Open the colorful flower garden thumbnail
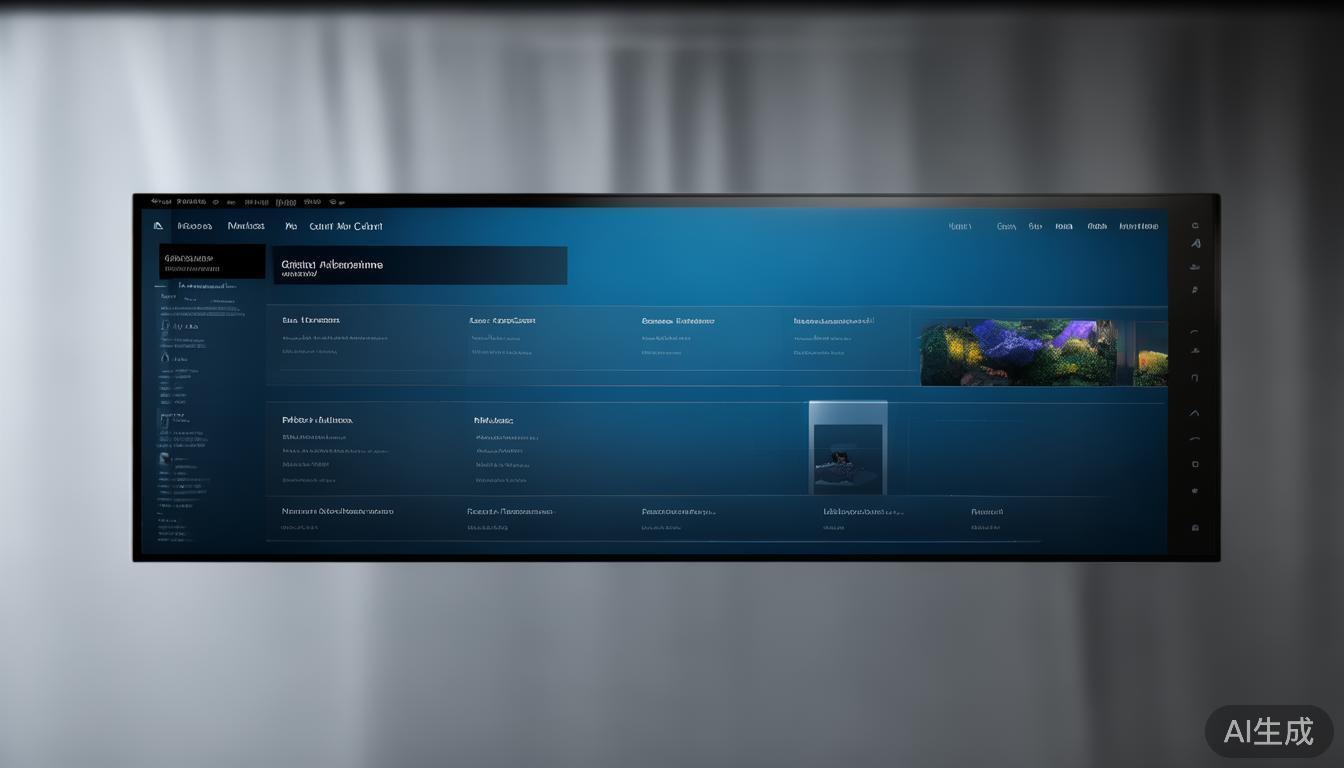Viewport: 1344px width, 768px height. coord(1017,353)
